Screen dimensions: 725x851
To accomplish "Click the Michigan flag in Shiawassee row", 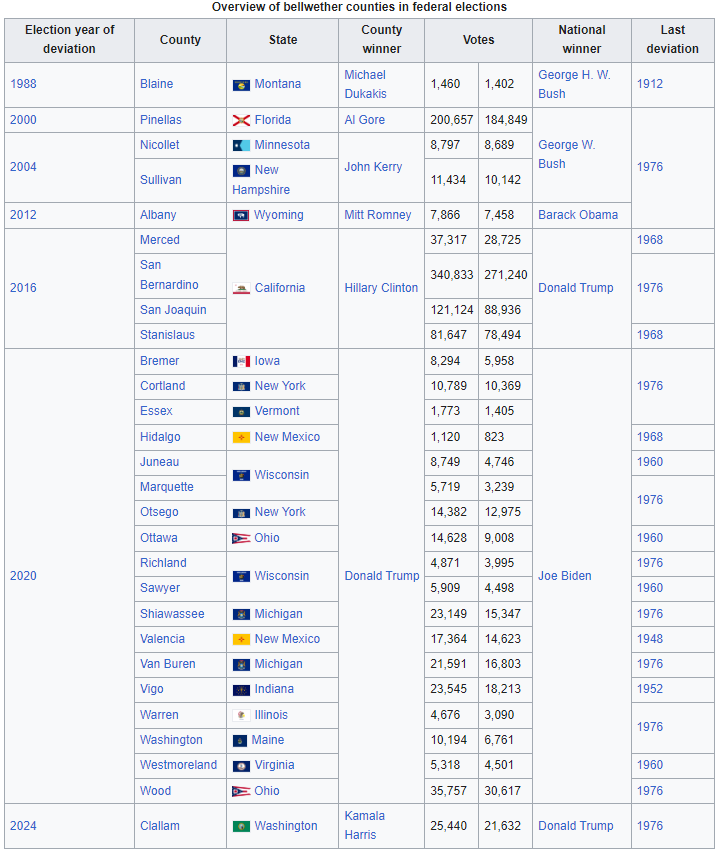I will [241, 614].
